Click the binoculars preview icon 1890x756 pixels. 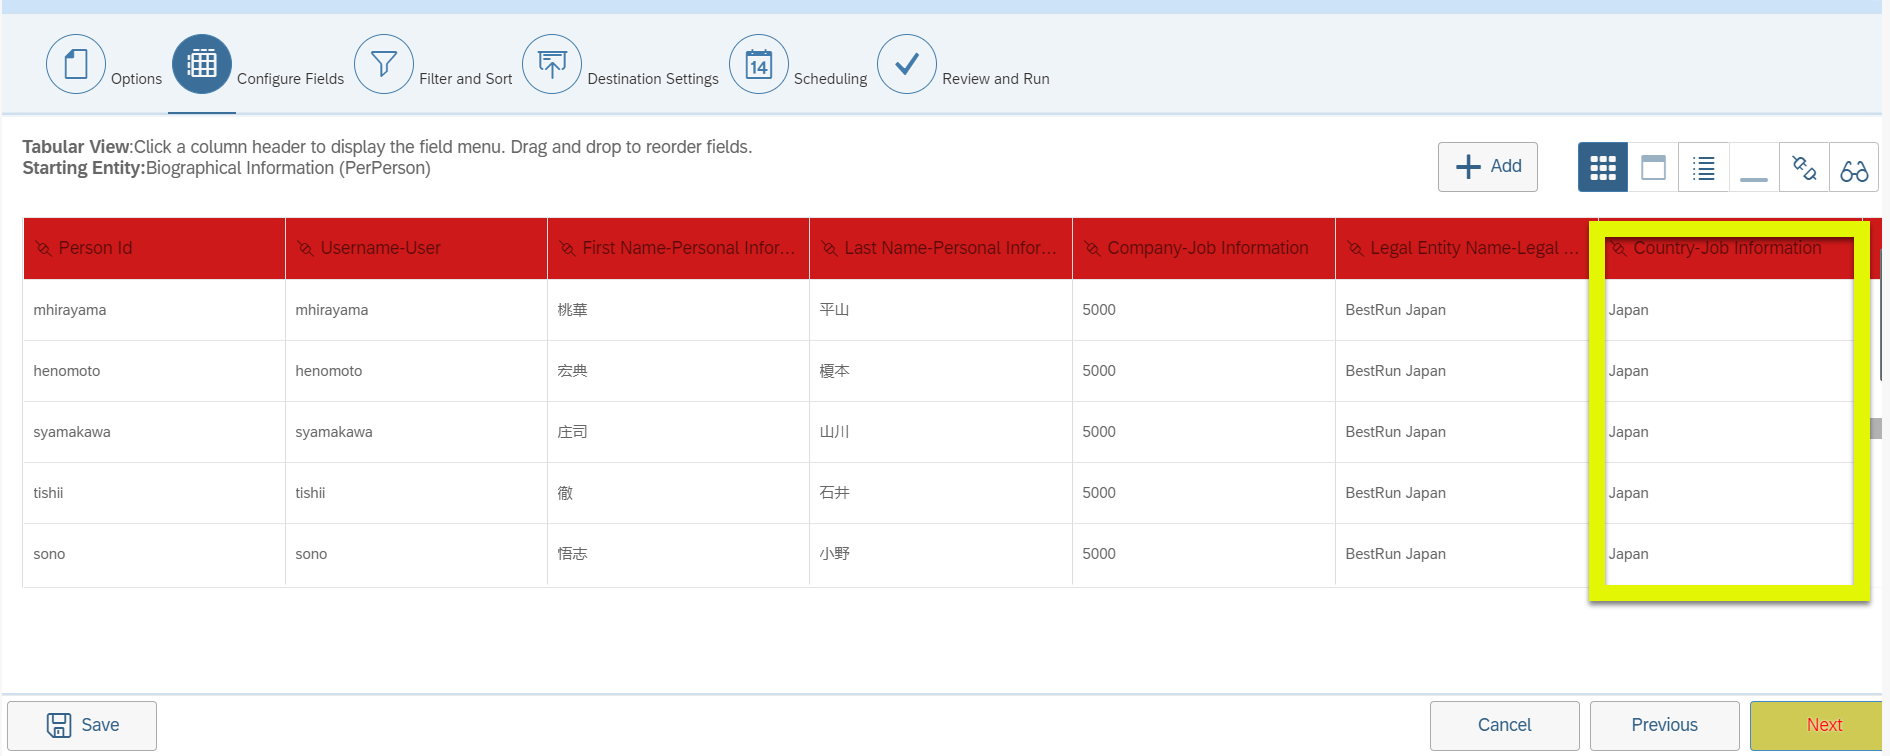1854,167
